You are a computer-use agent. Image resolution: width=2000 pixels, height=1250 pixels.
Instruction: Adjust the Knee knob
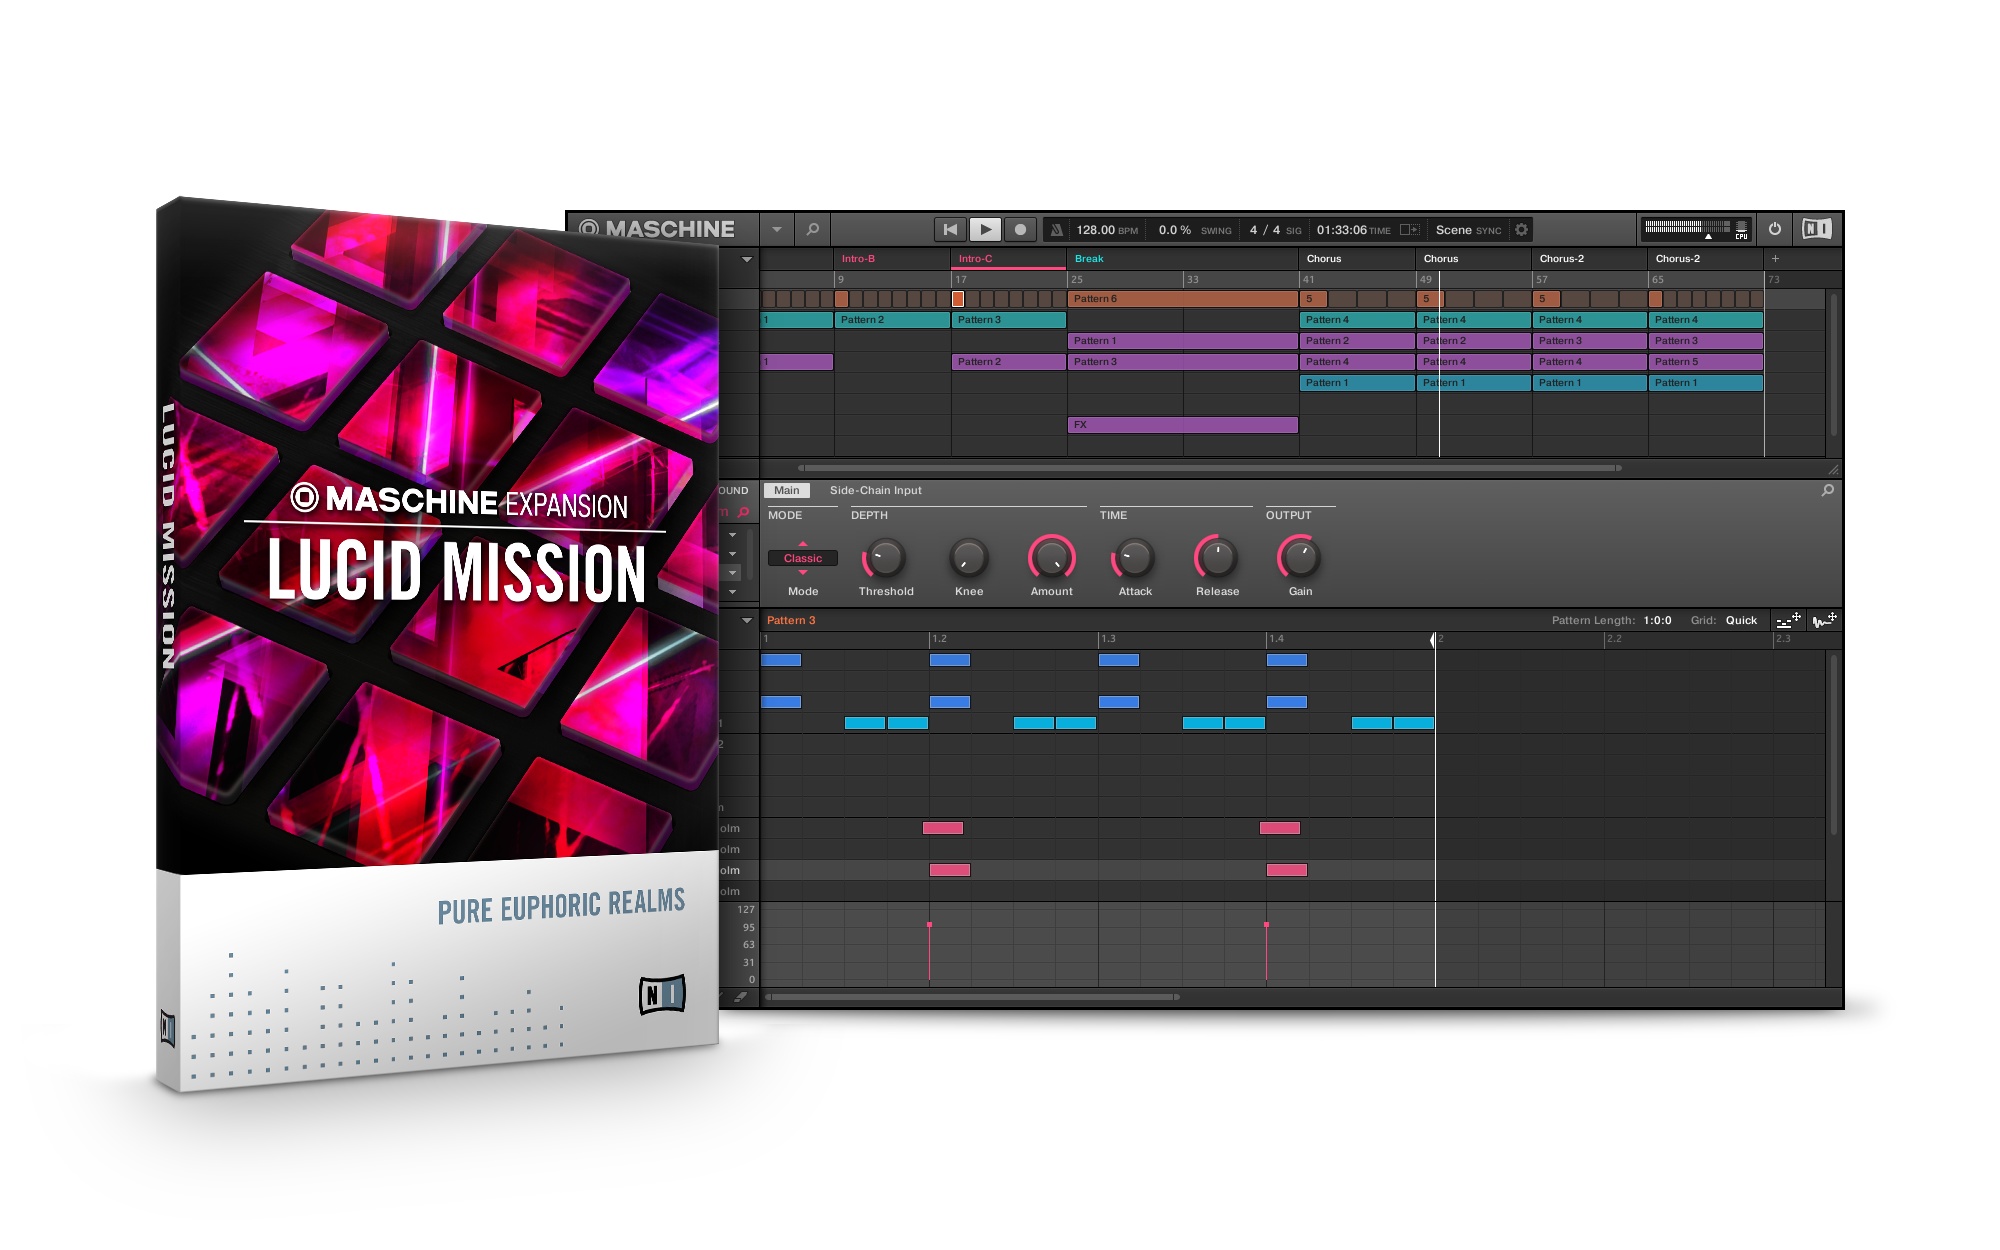pos(968,558)
